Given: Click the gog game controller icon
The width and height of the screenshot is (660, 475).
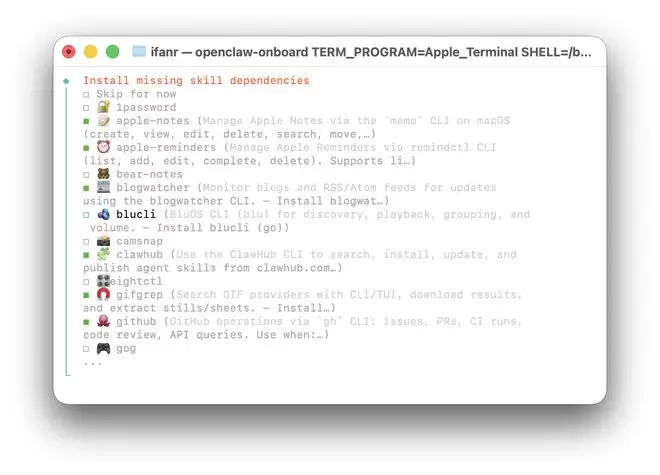Looking at the screenshot, I should coord(104,348).
